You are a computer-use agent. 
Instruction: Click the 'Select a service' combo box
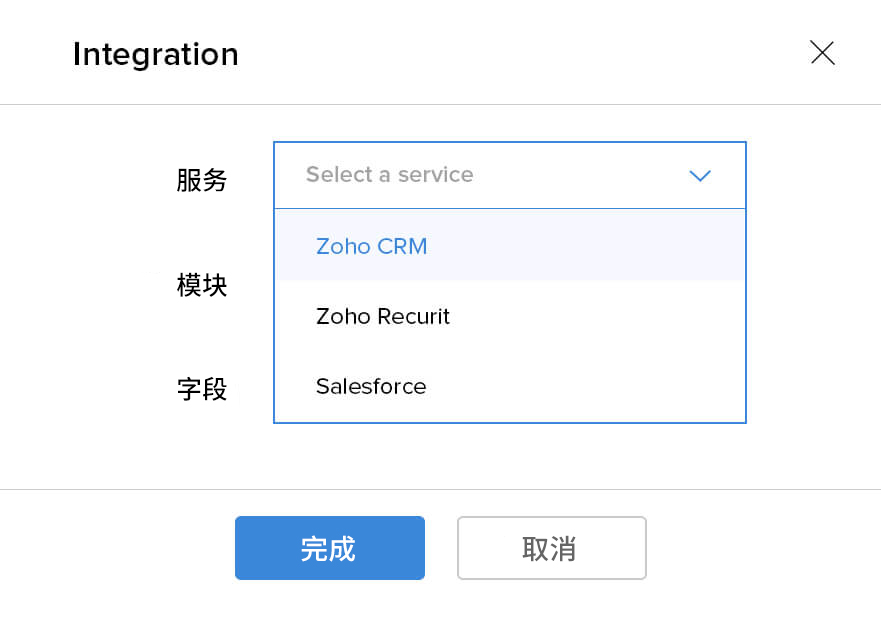[x=509, y=175]
